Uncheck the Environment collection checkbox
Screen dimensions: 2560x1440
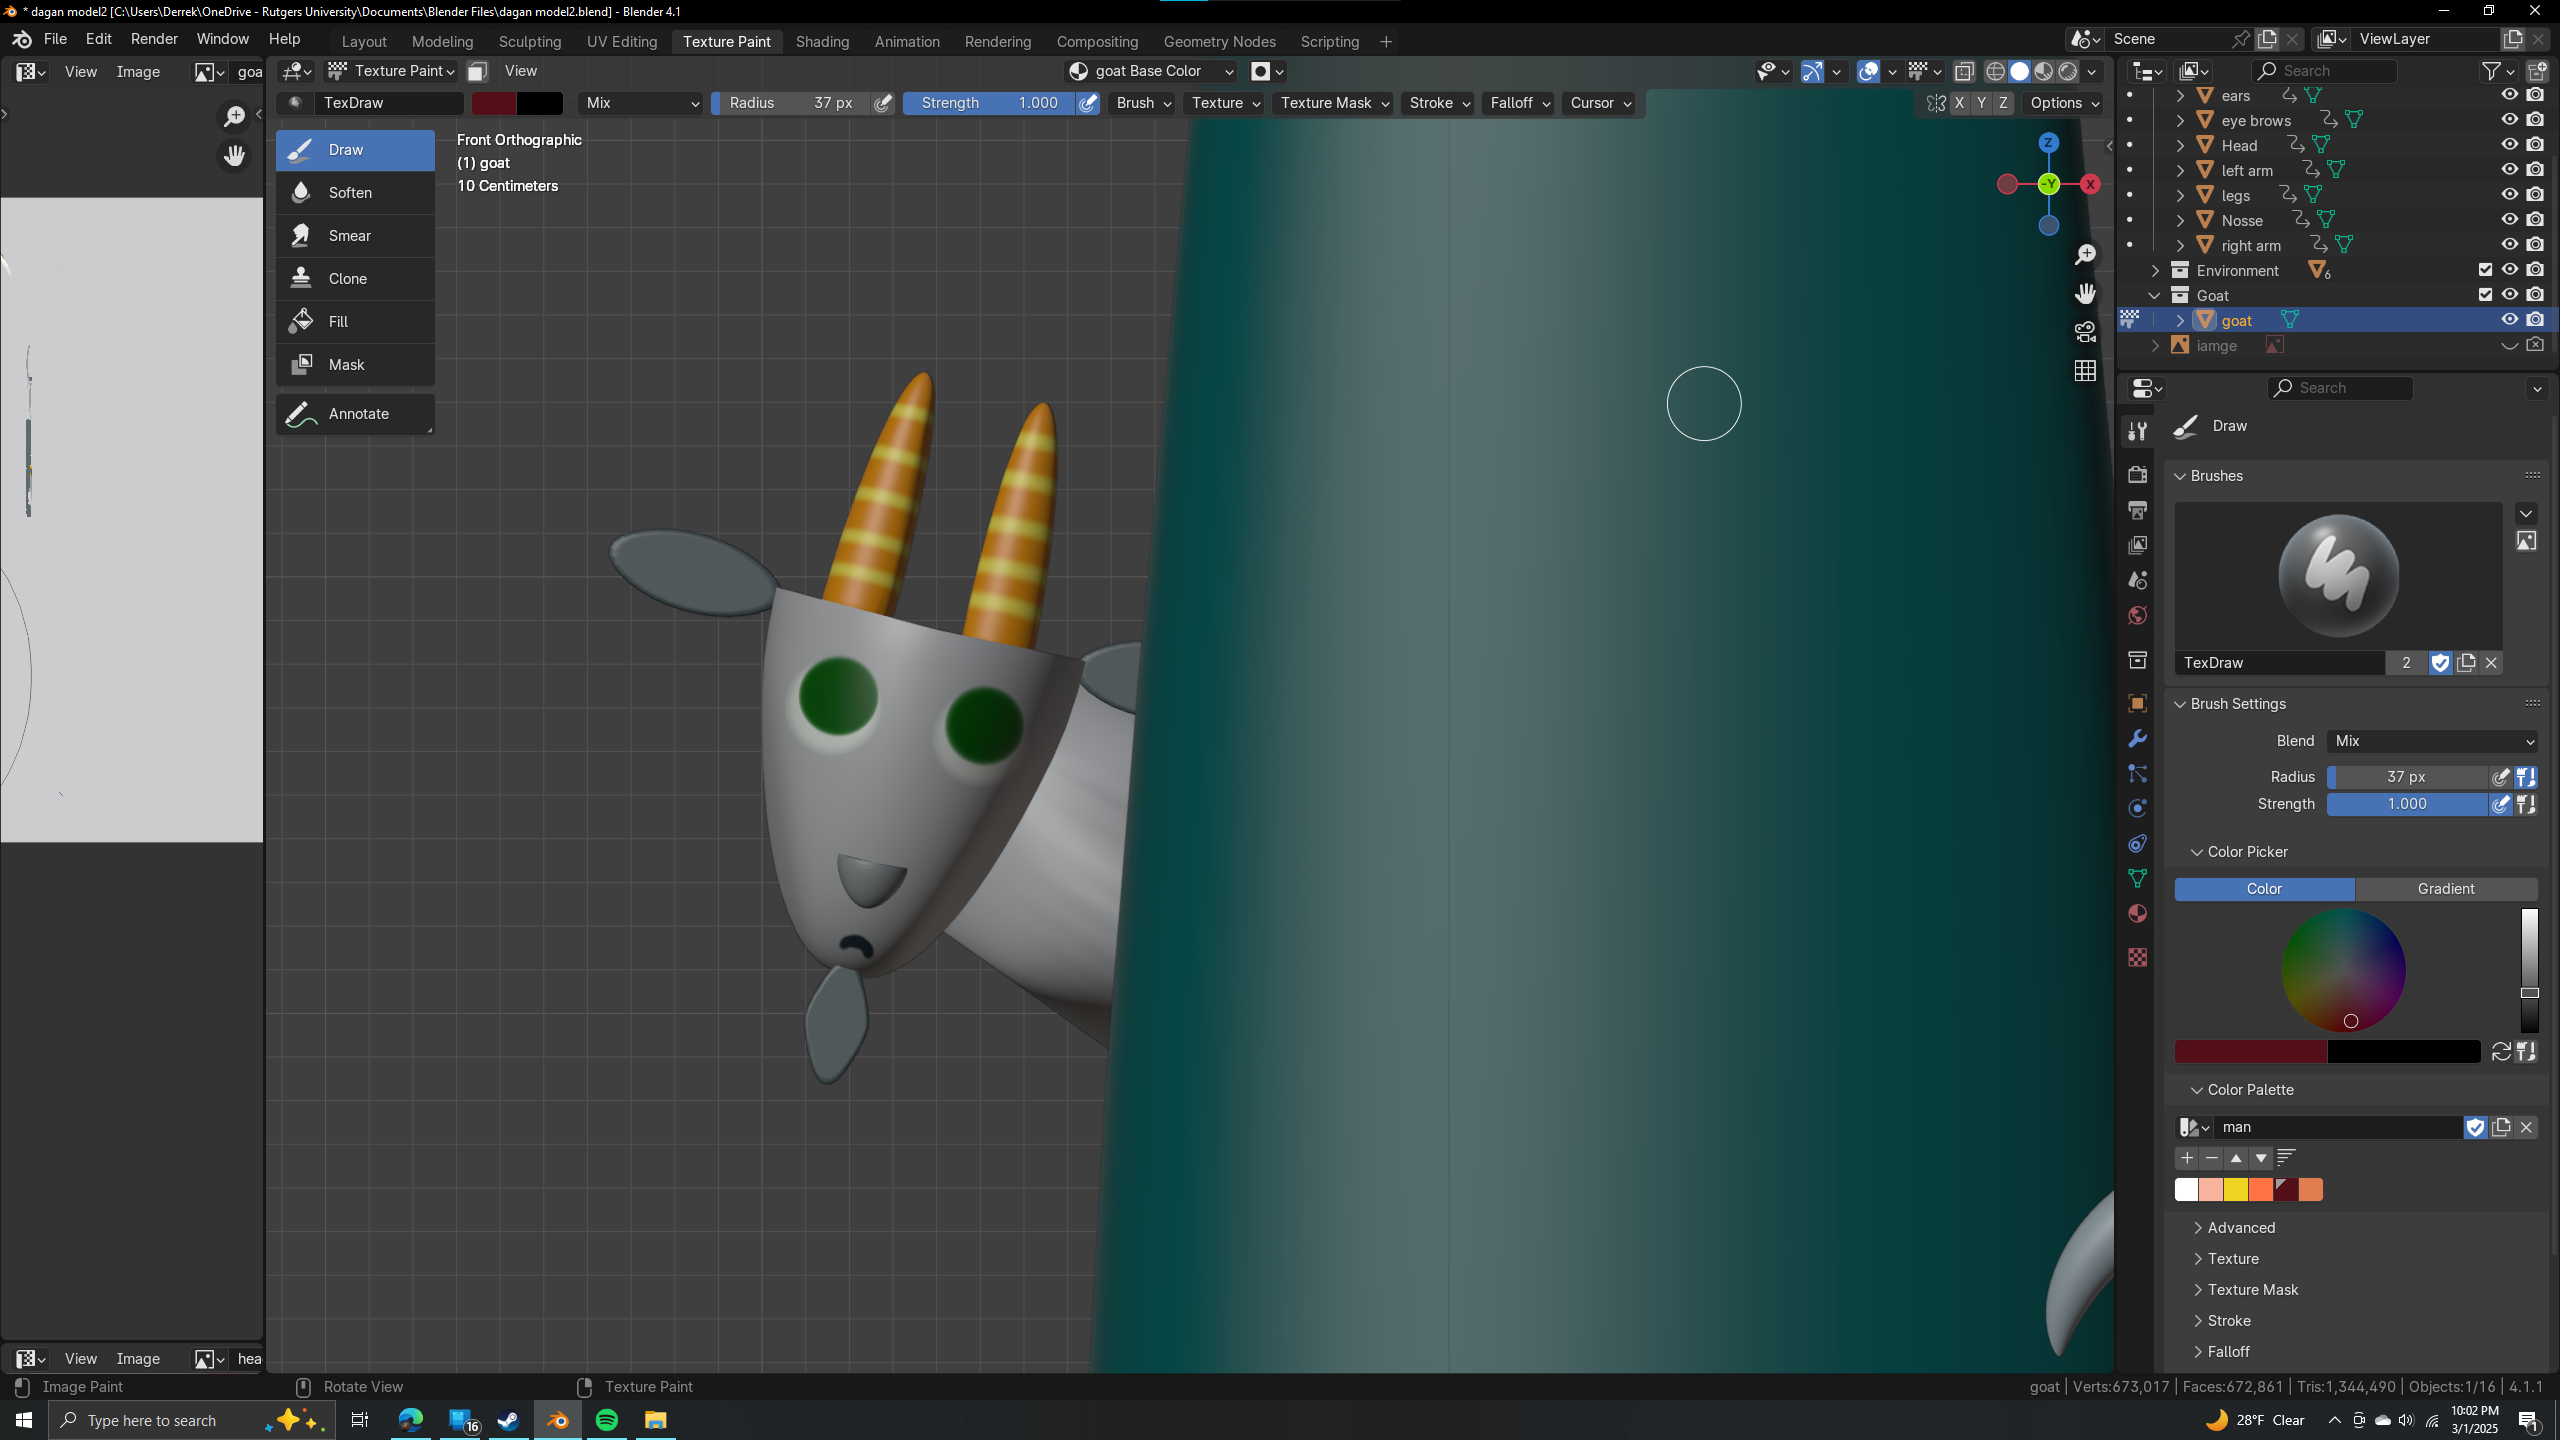pos(2483,270)
